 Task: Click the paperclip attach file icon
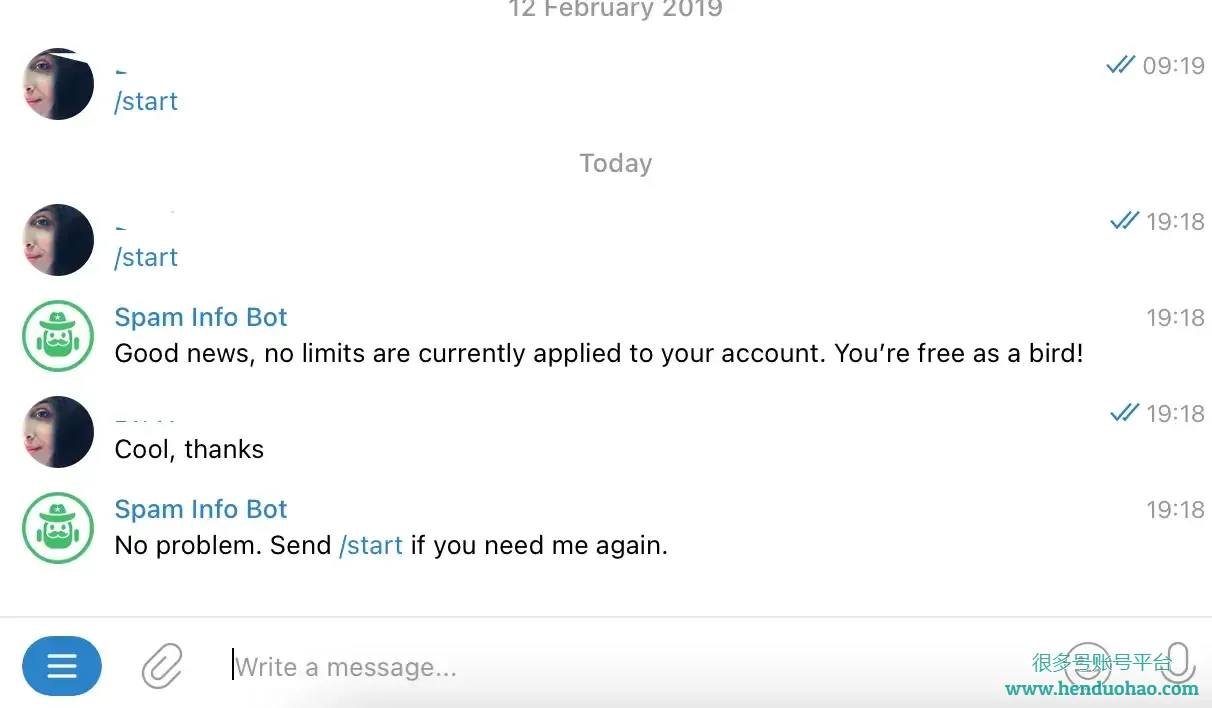point(162,665)
